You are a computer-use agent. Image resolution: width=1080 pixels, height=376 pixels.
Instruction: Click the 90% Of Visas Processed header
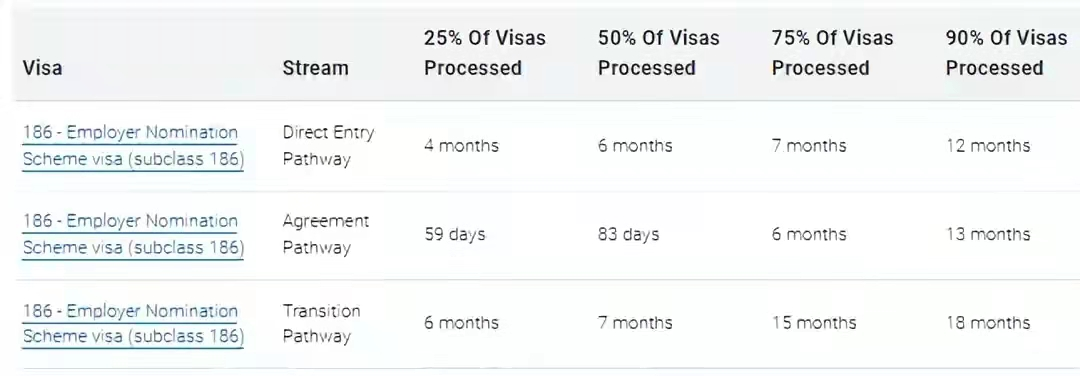1006,53
